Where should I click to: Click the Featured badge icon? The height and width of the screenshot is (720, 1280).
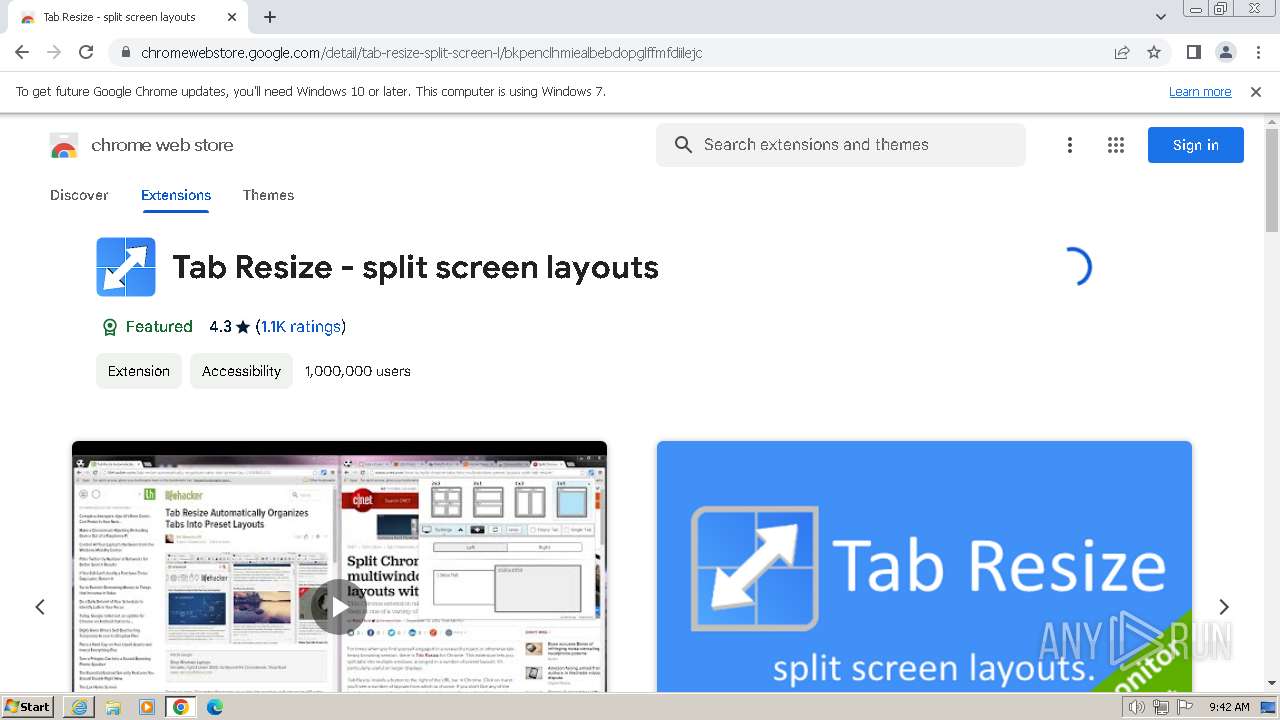point(110,327)
